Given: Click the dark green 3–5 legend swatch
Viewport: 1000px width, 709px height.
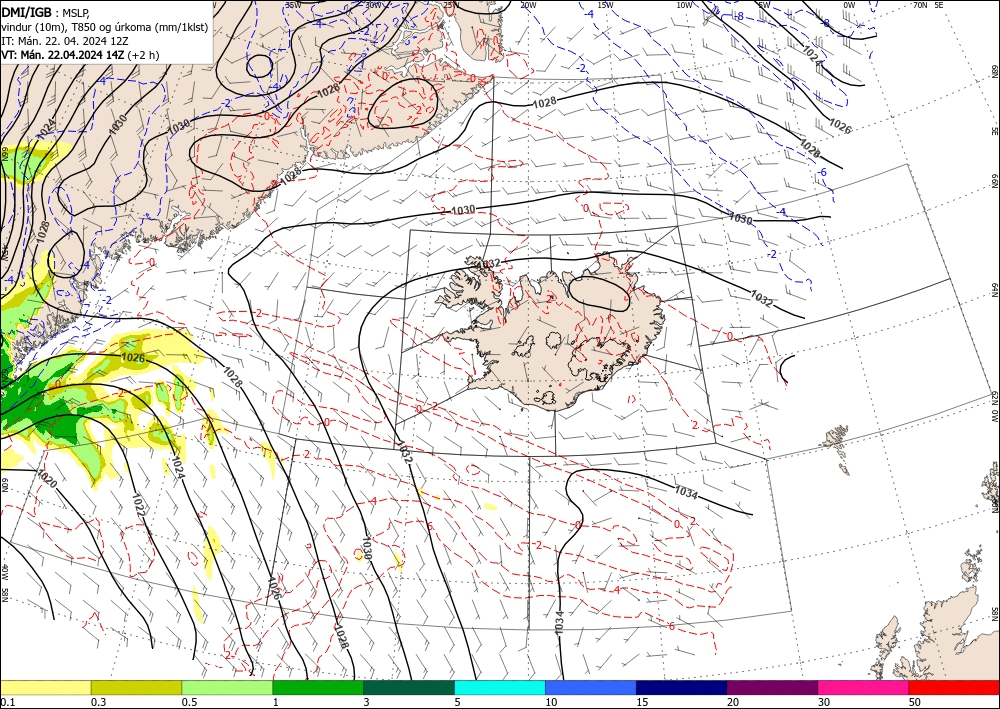Looking at the screenshot, I should pyautogui.click(x=409, y=687).
